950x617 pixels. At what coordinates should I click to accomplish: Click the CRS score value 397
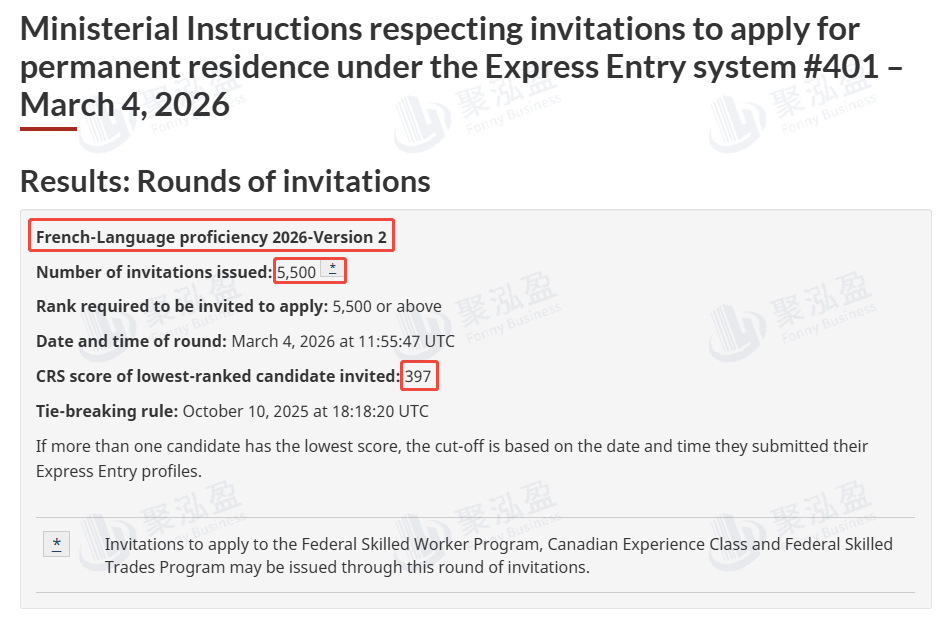(x=419, y=376)
